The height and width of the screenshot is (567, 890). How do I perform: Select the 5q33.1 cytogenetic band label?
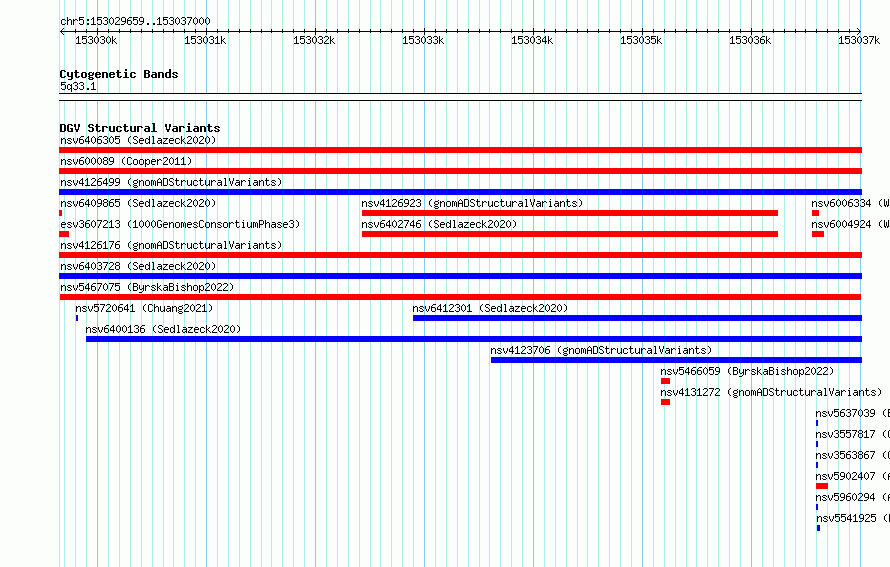pyautogui.click(x=78, y=86)
